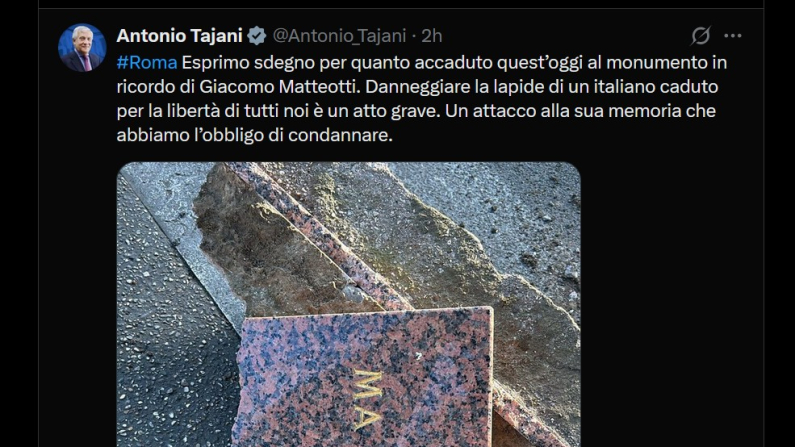This screenshot has width=795, height=447.
Task: Click the tweet's first line mentioning monumento
Action: 422,63
